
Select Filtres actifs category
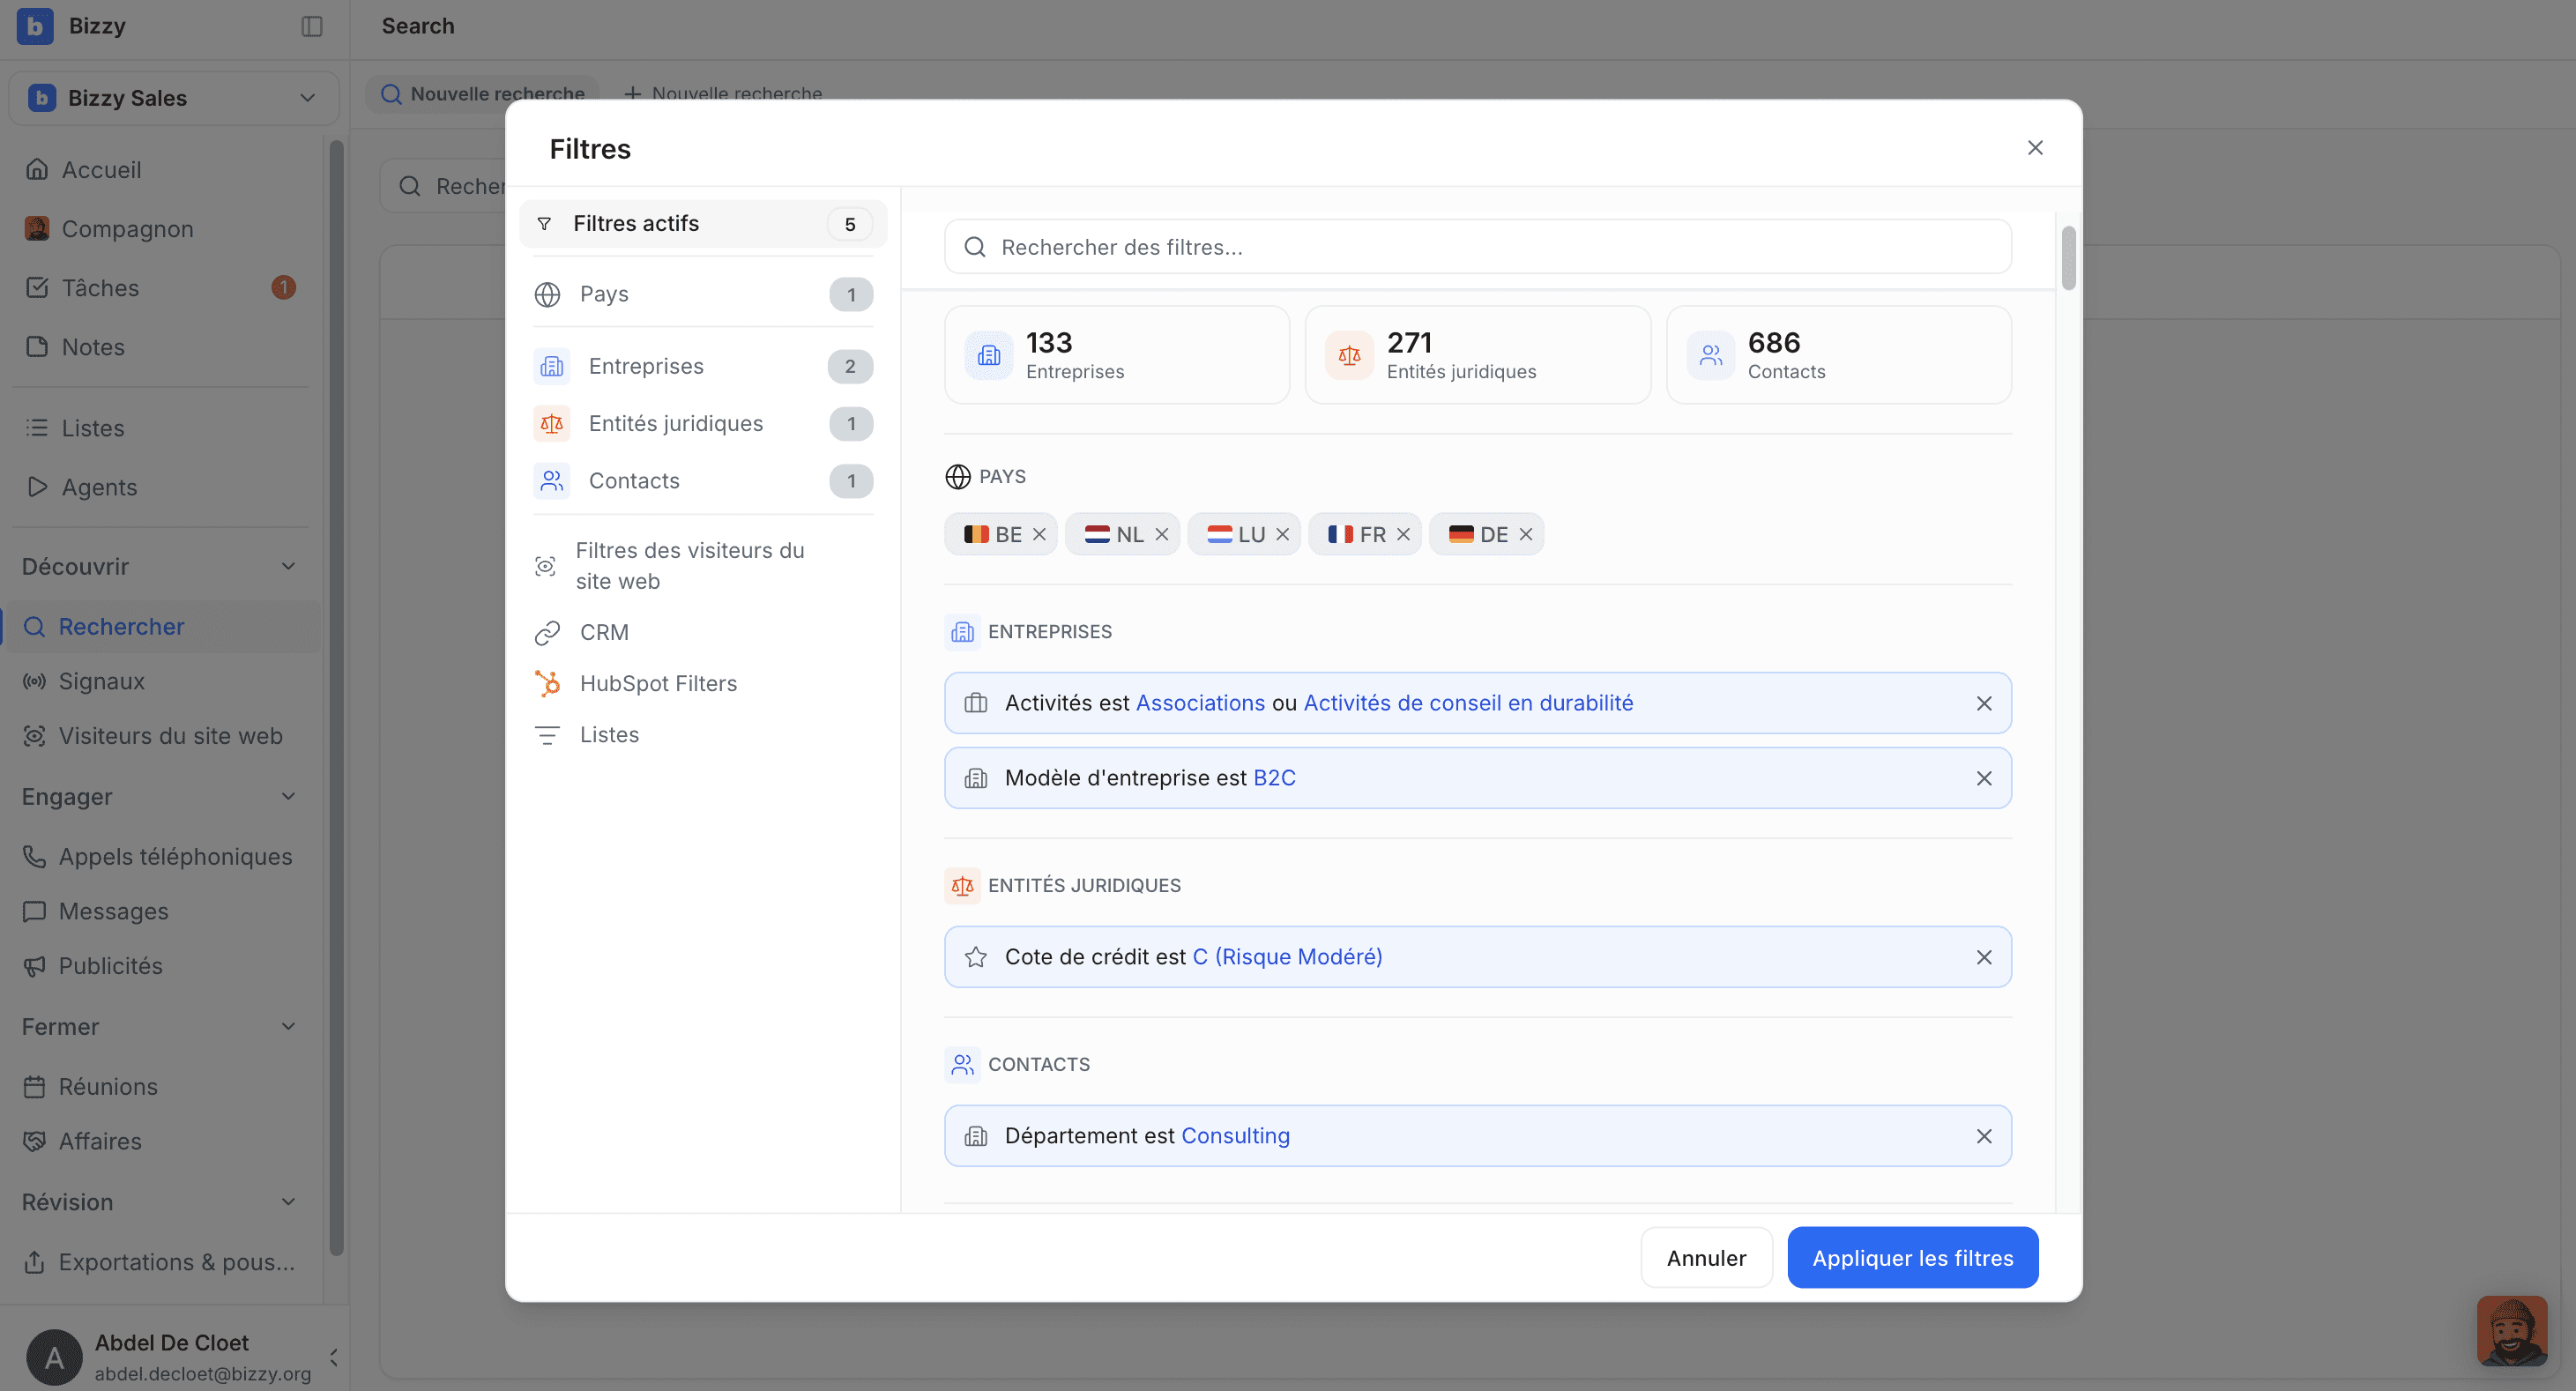tap(703, 224)
